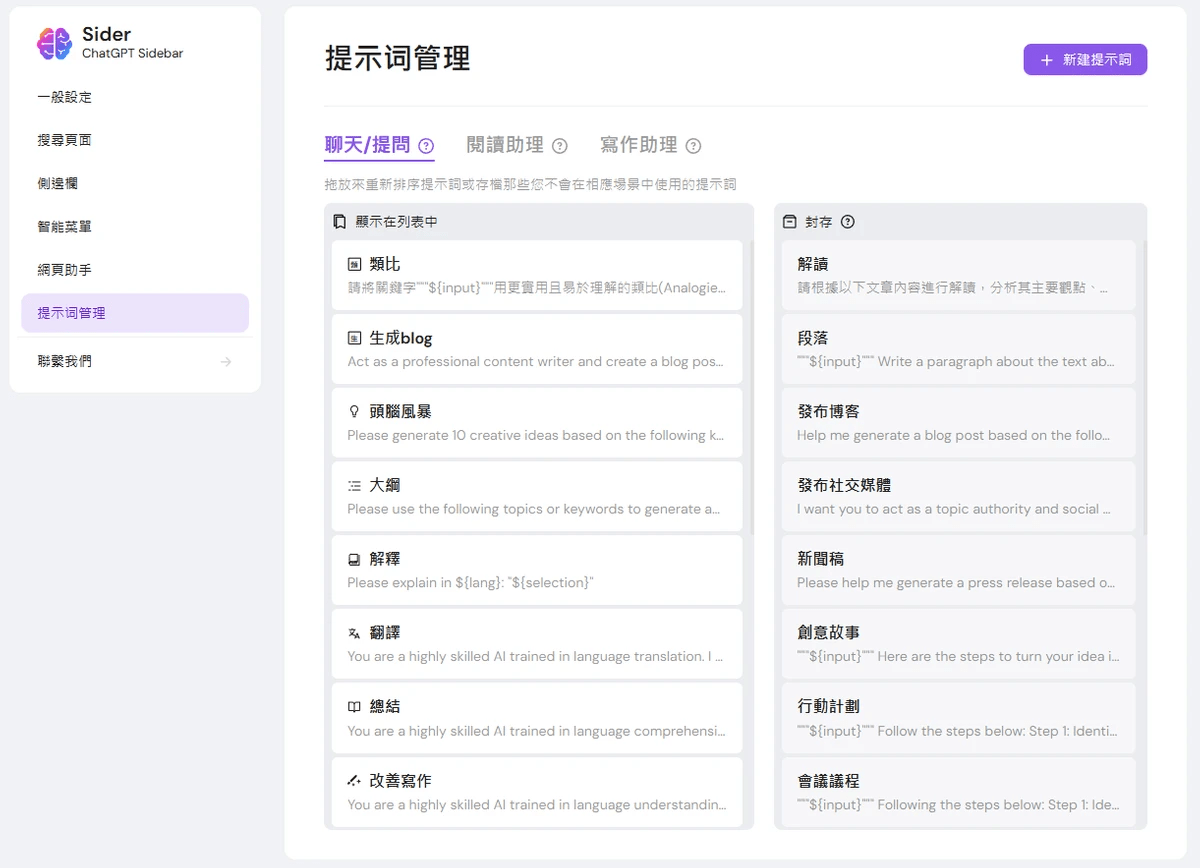Open the help icon next to 寫作助理
Viewport: 1200px width, 868px height.
click(693, 146)
